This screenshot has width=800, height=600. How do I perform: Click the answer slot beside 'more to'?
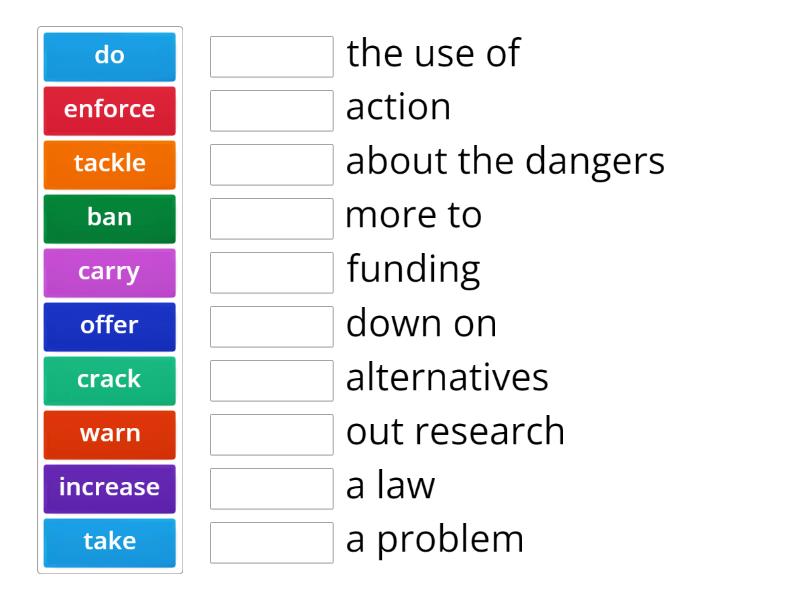tap(271, 219)
